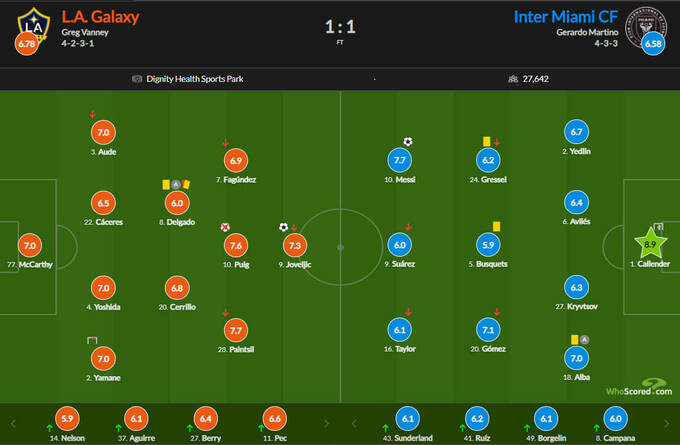Select substitute Nelson's 5.9 rating bubble
This screenshot has height=445, width=680.
pyautogui.click(x=67, y=420)
